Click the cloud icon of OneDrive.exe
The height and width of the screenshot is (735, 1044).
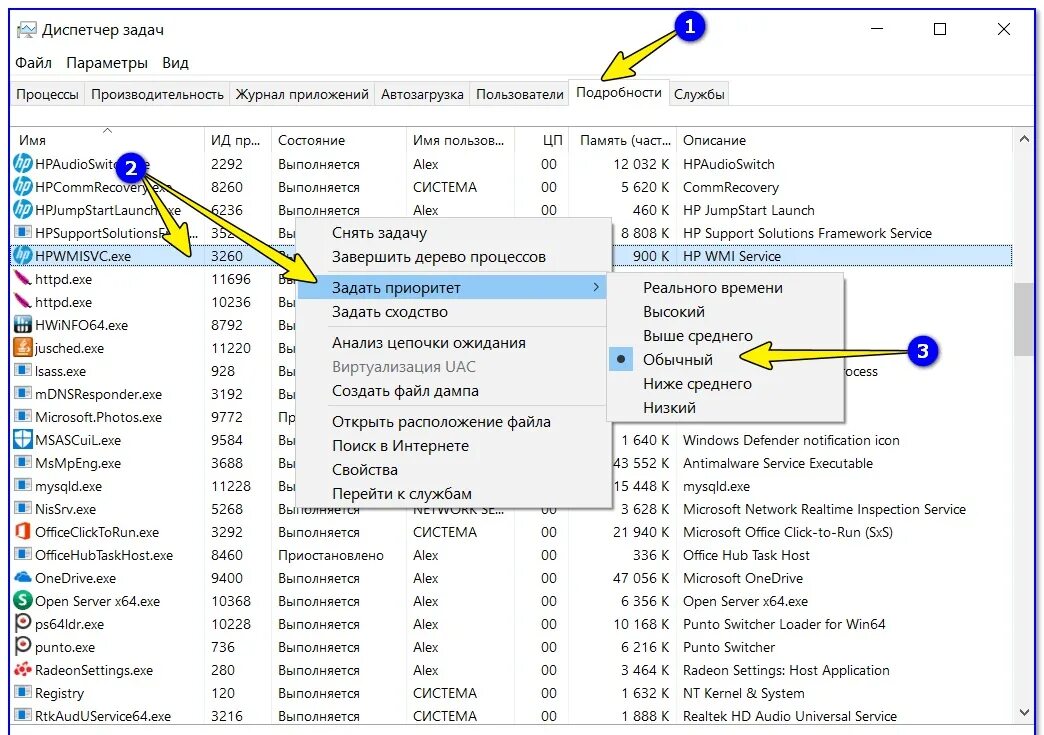(23, 577)
